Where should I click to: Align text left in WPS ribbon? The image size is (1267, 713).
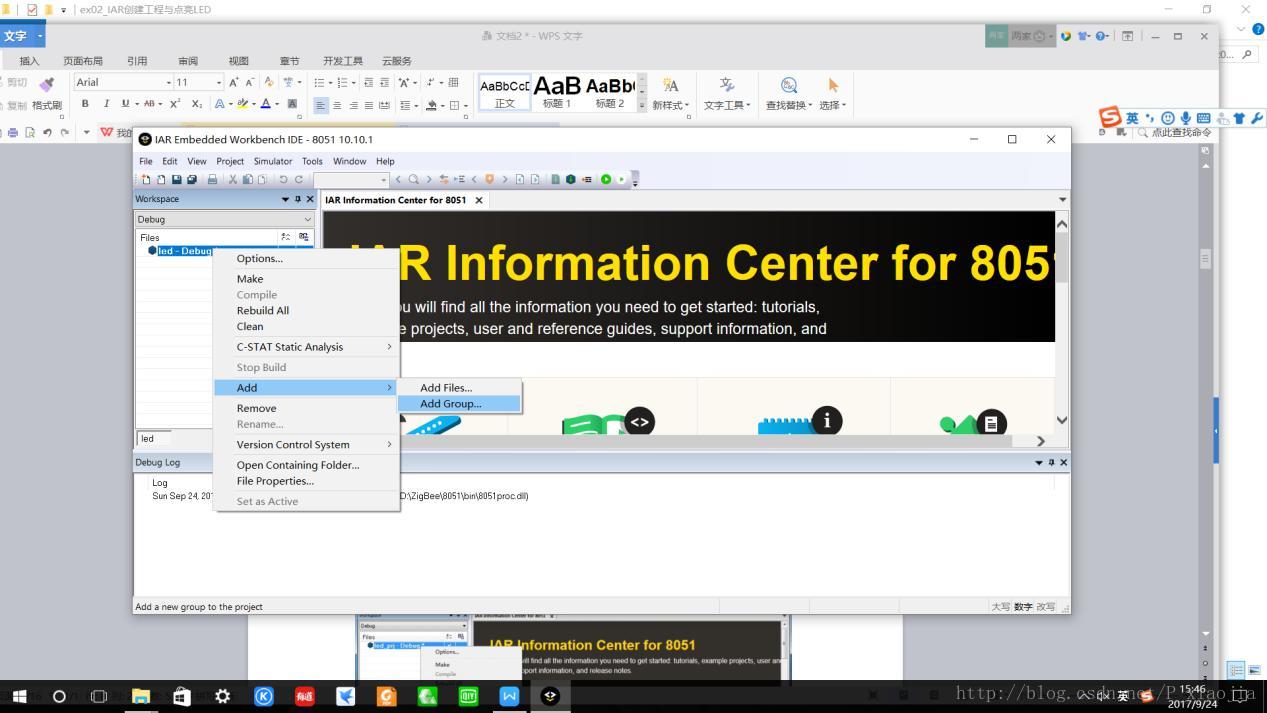(321, 105)
